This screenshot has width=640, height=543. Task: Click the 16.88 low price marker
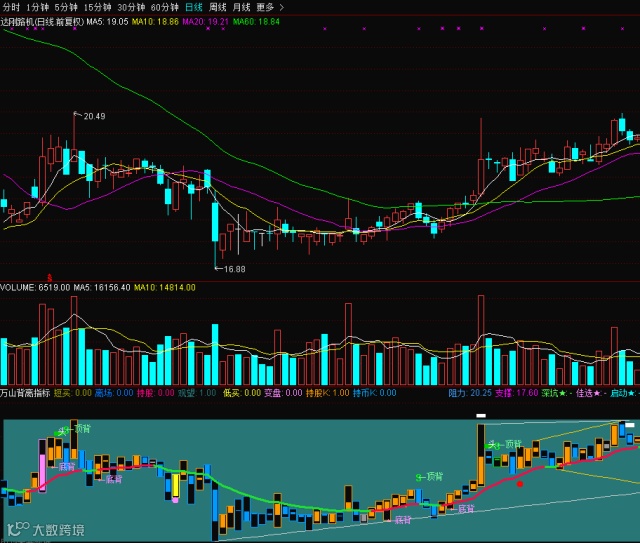tap(235, 269)
